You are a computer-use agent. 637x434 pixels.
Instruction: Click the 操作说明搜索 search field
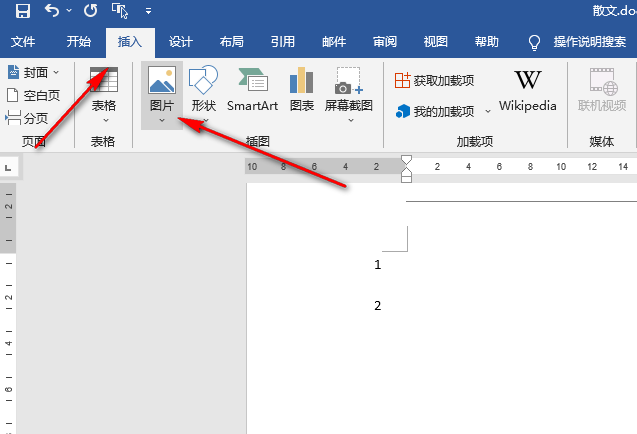tap(590, 42)
